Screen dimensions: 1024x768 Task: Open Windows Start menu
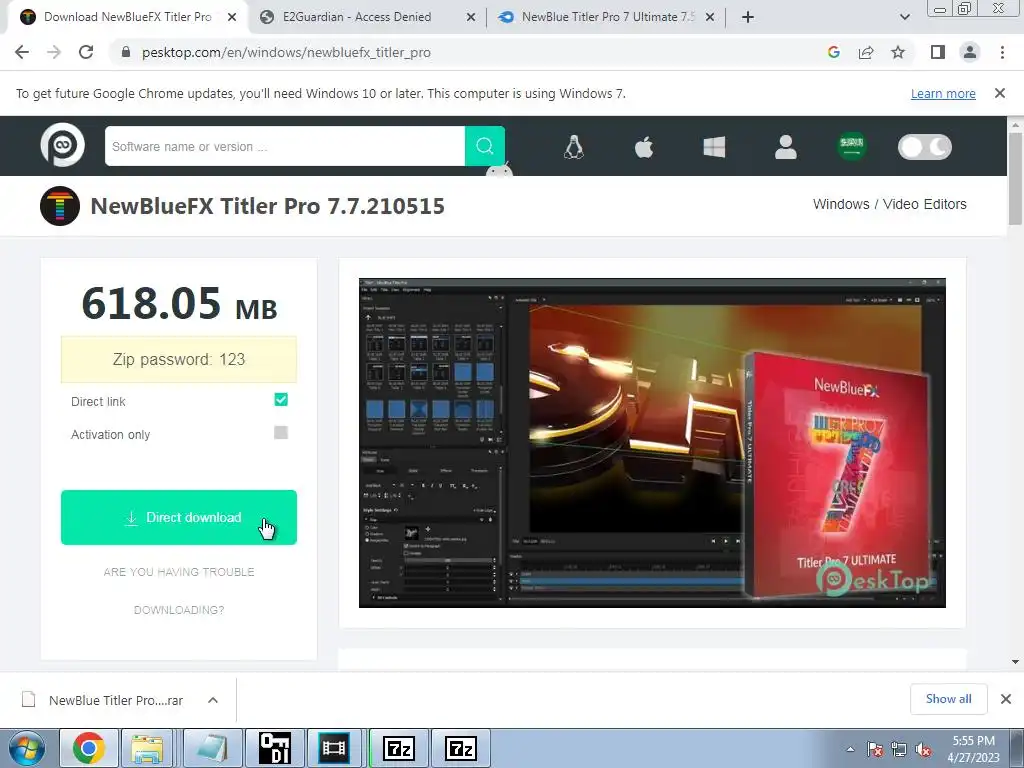27,748
